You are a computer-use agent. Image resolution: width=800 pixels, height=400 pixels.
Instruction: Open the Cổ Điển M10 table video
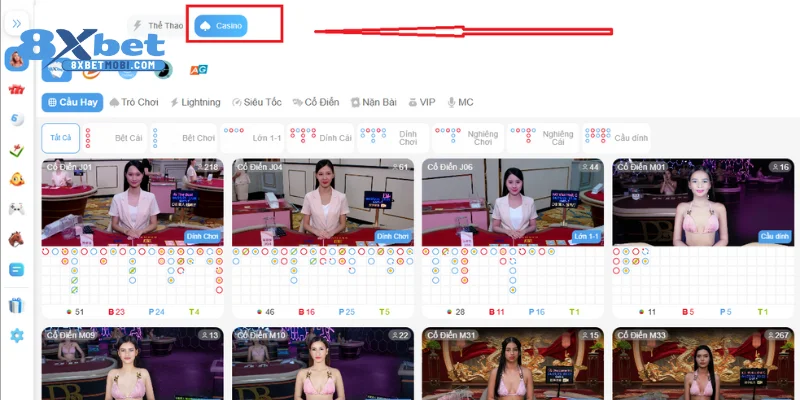coord(323,364)
